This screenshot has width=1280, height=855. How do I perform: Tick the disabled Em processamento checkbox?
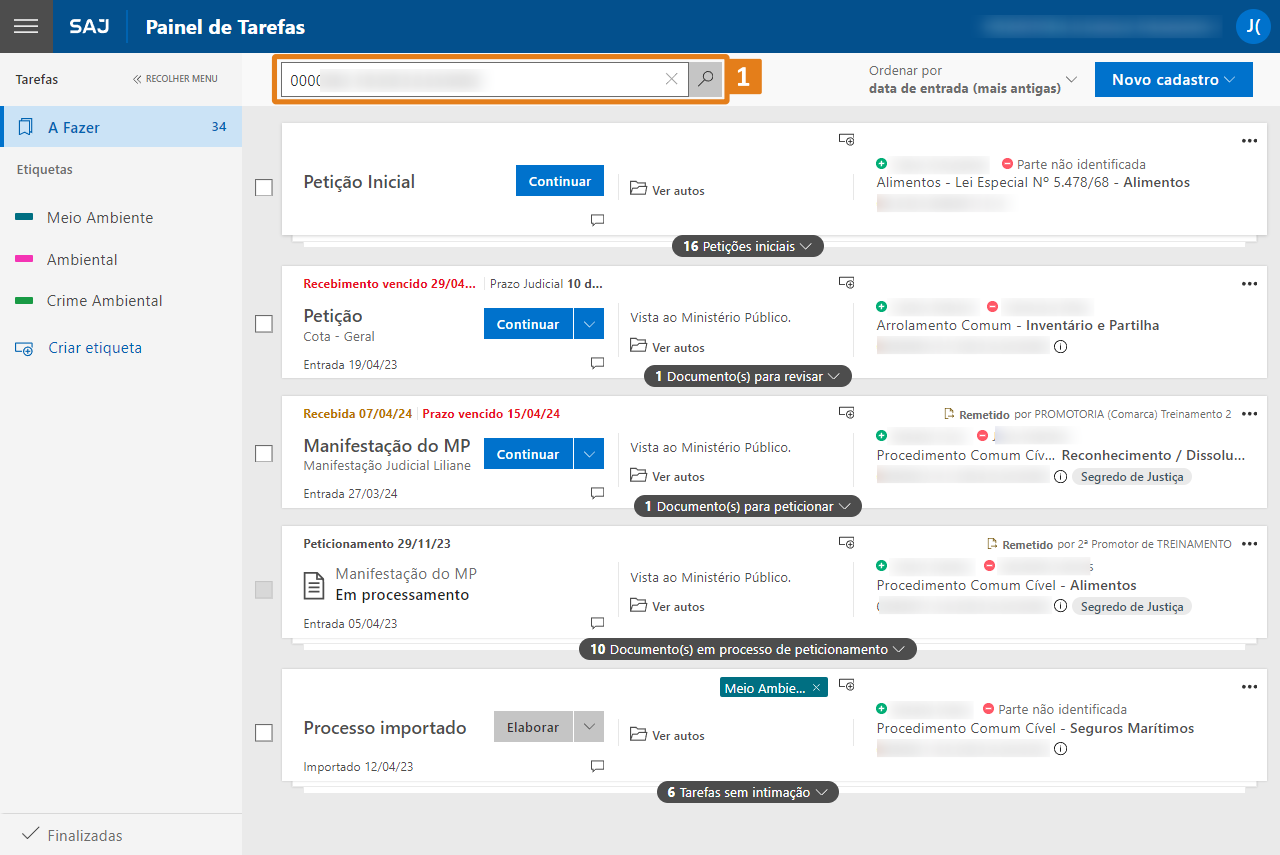point(264,590)
